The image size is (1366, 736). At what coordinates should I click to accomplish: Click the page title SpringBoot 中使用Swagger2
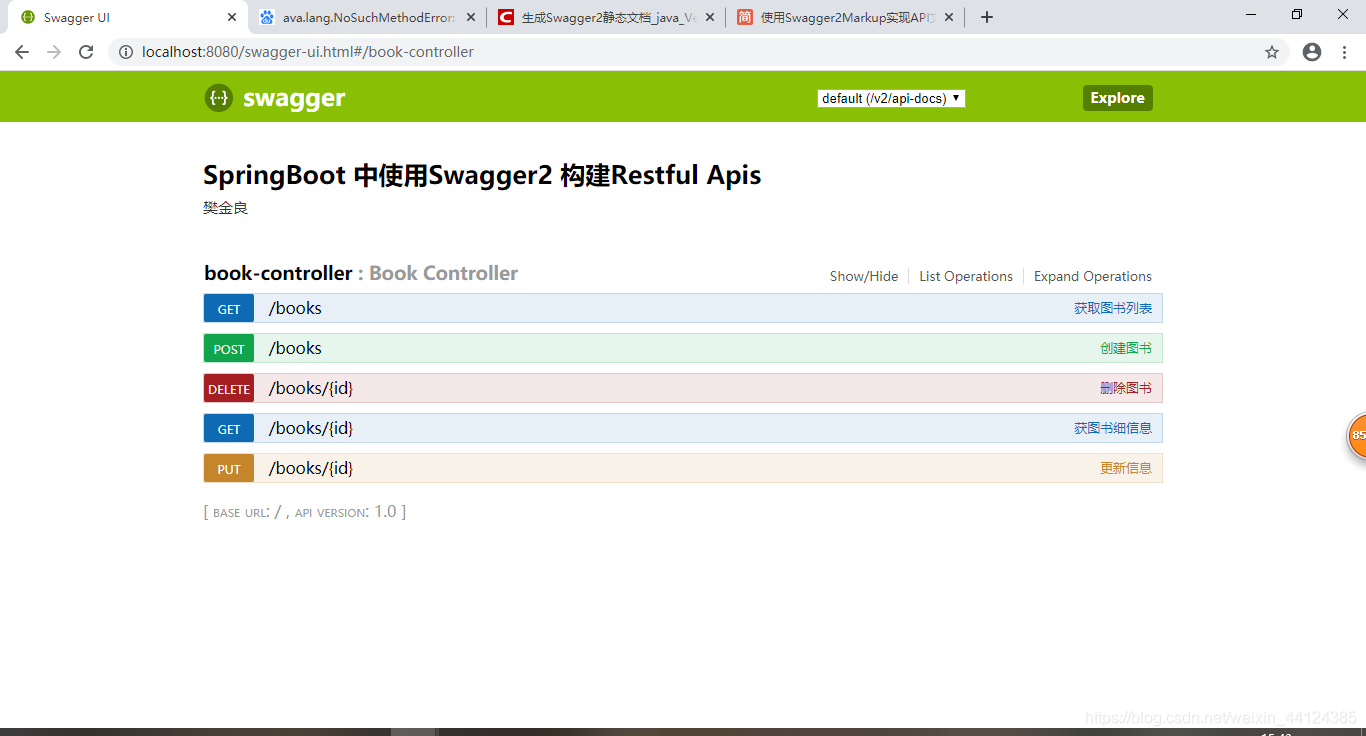pyautogui.click(x=482, y=175)
